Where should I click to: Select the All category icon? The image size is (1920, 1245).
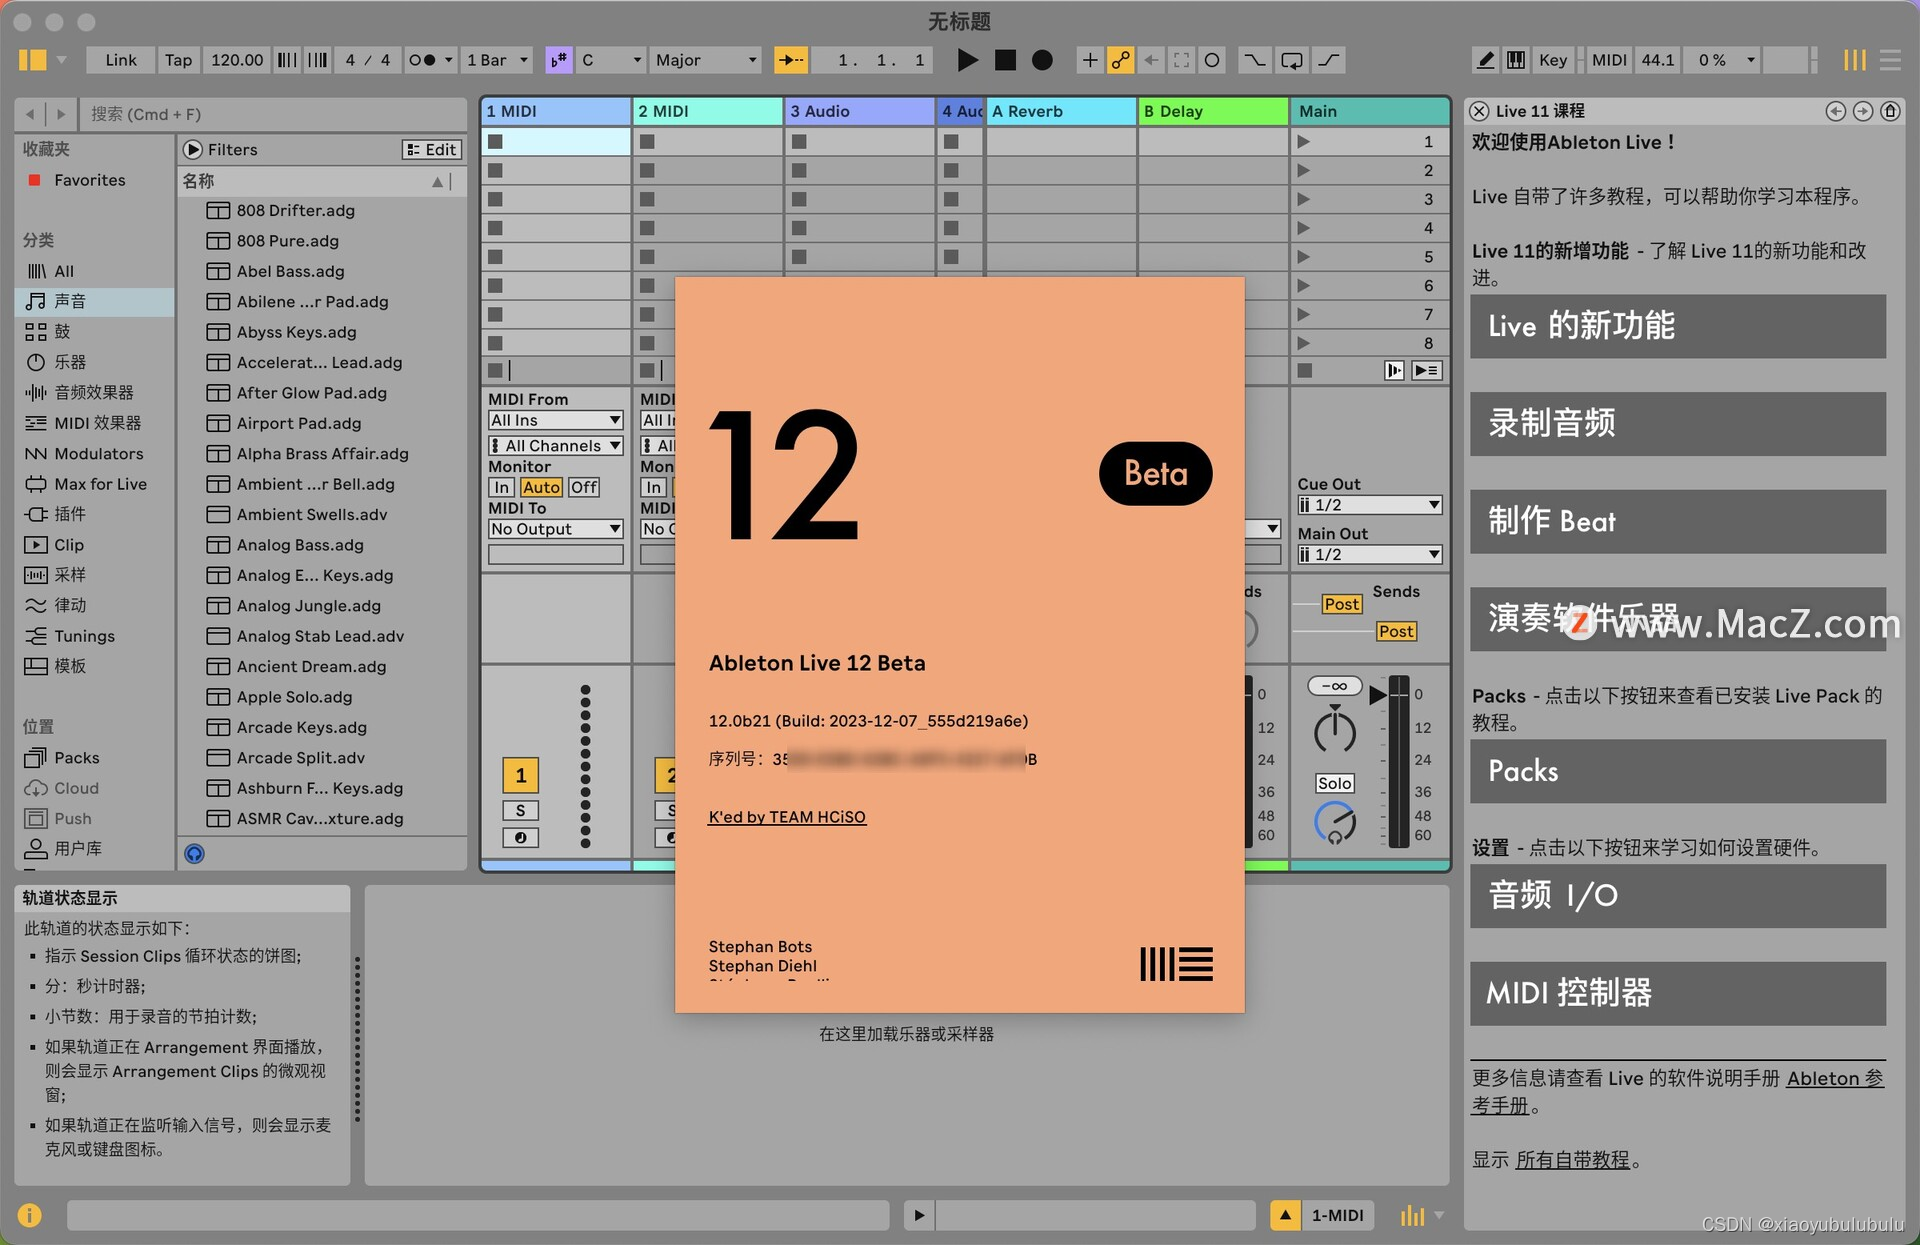click(36, 271)
